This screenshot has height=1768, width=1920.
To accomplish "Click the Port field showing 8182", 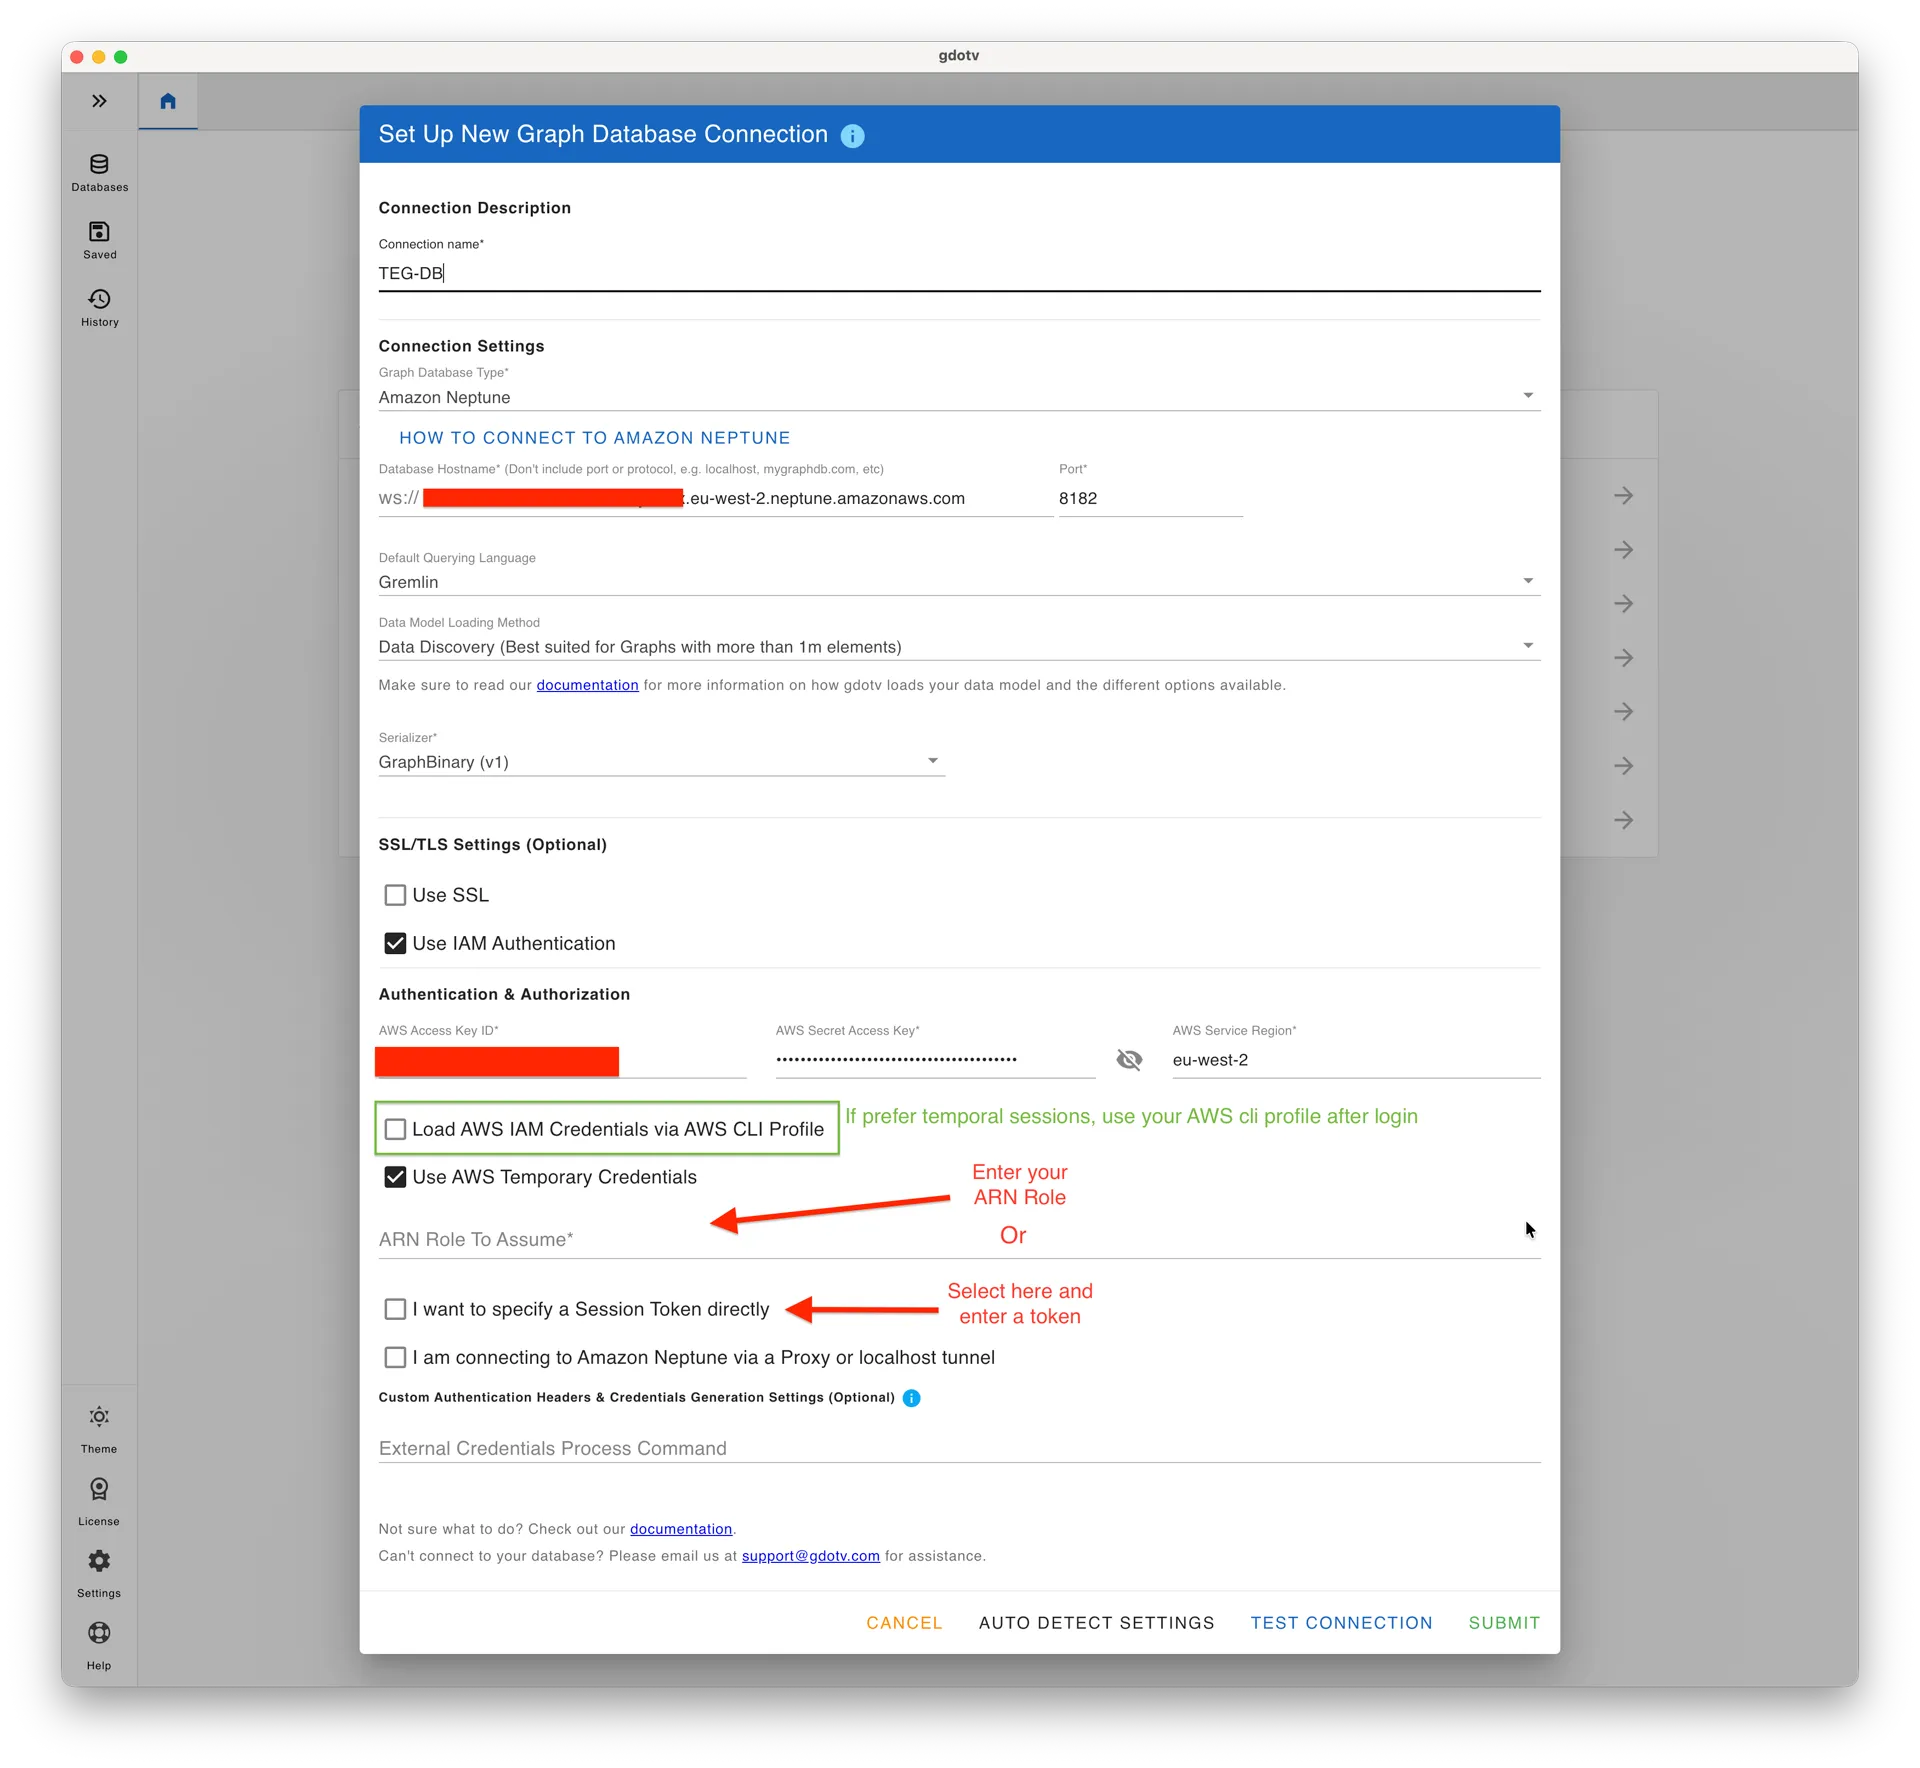I will click(1150, 498).
